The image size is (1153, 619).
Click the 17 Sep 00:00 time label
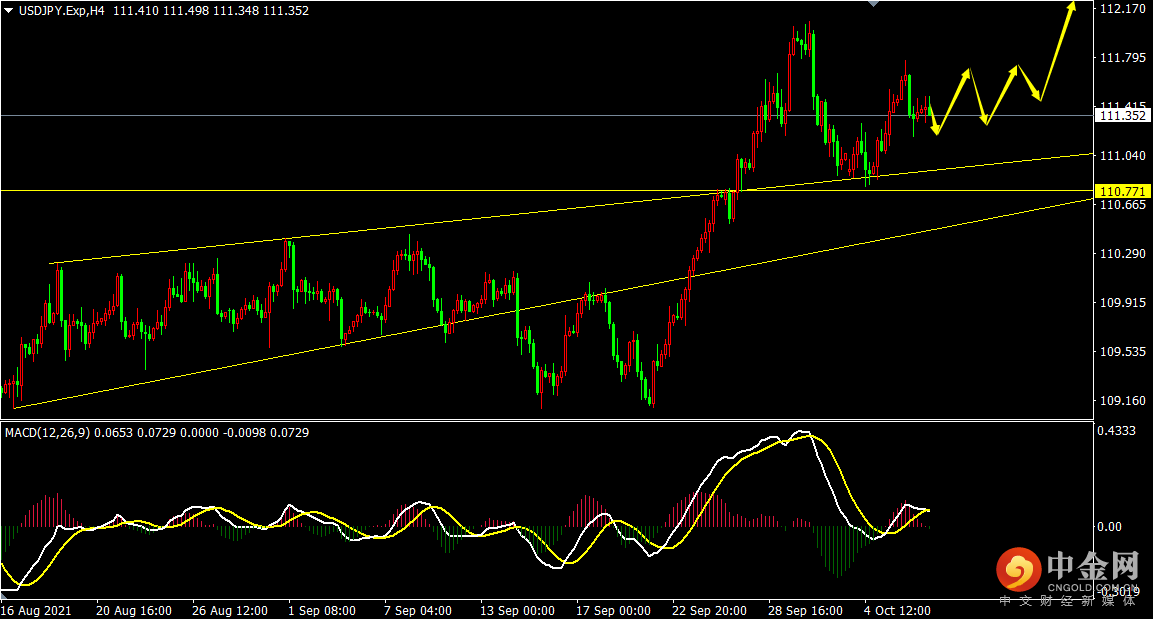click(x=613, y=611)
